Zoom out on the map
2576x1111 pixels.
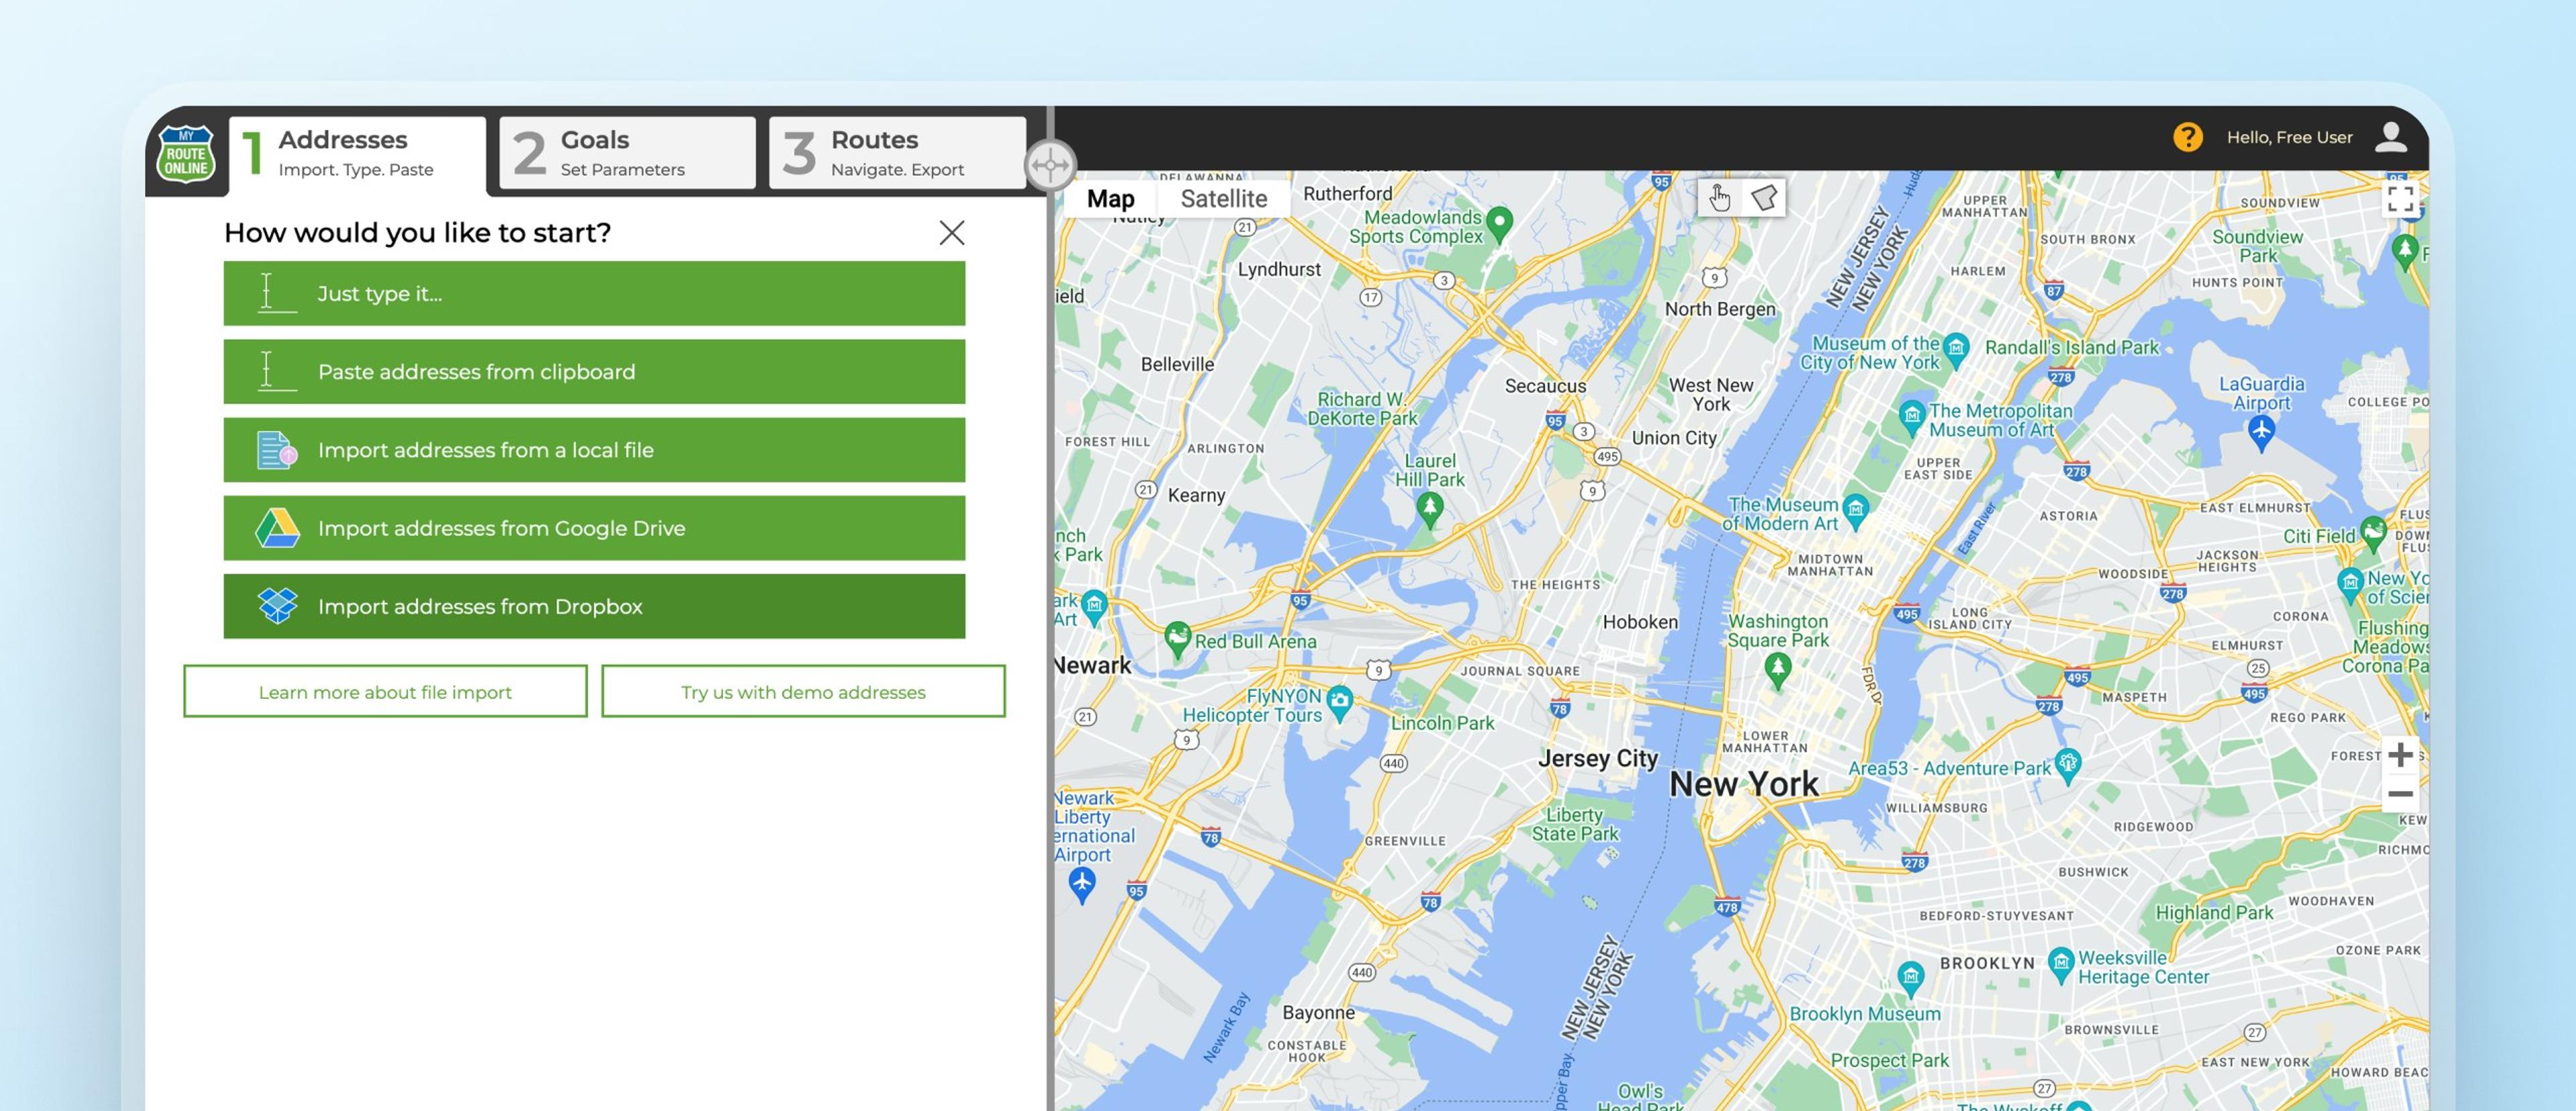(2400, 794)
